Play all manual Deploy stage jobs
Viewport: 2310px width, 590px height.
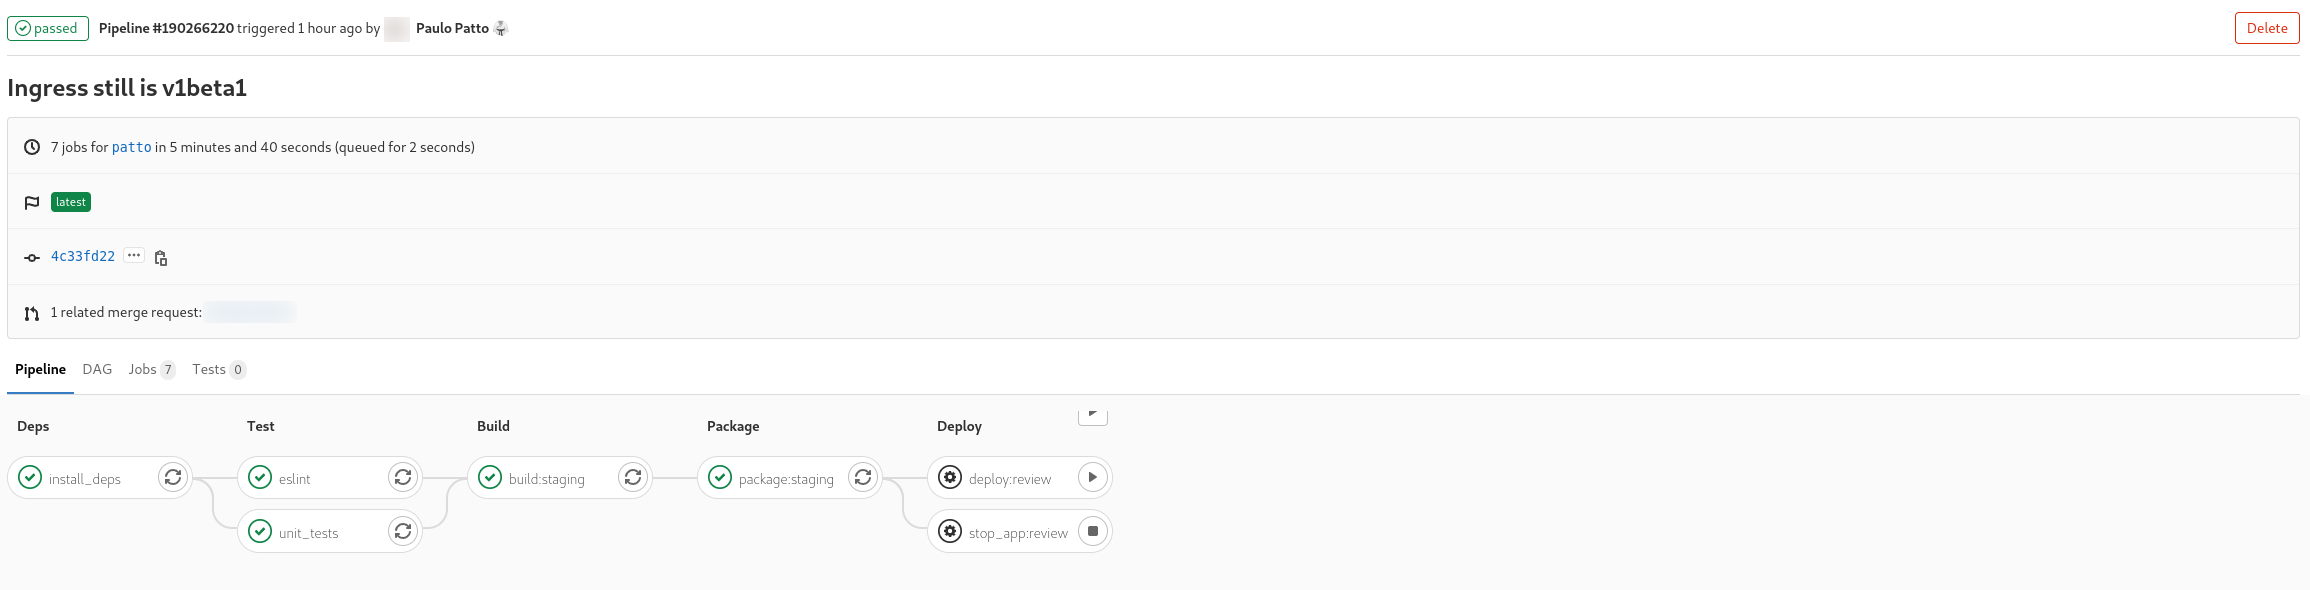pos(1093,416)
